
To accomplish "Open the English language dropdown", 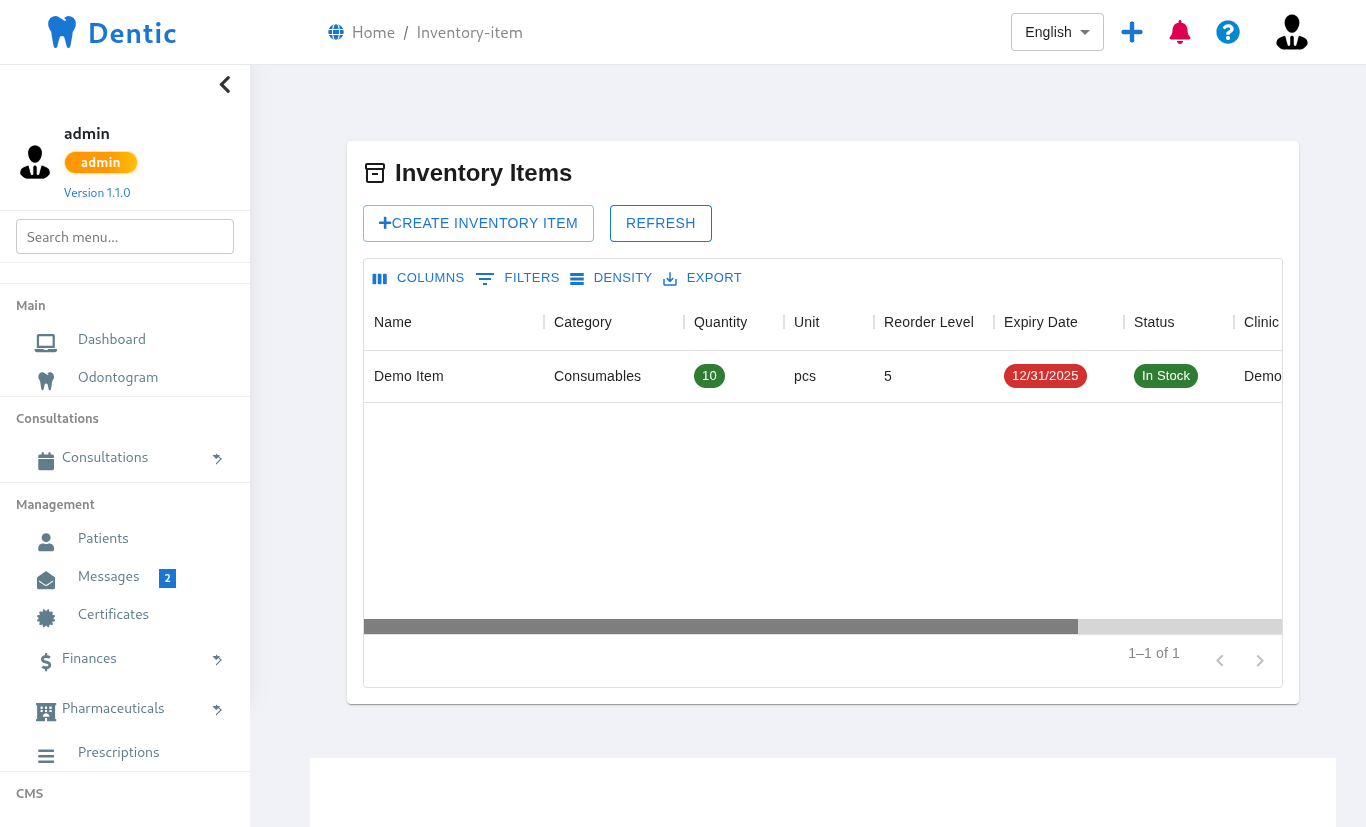I will point(1057,32).
